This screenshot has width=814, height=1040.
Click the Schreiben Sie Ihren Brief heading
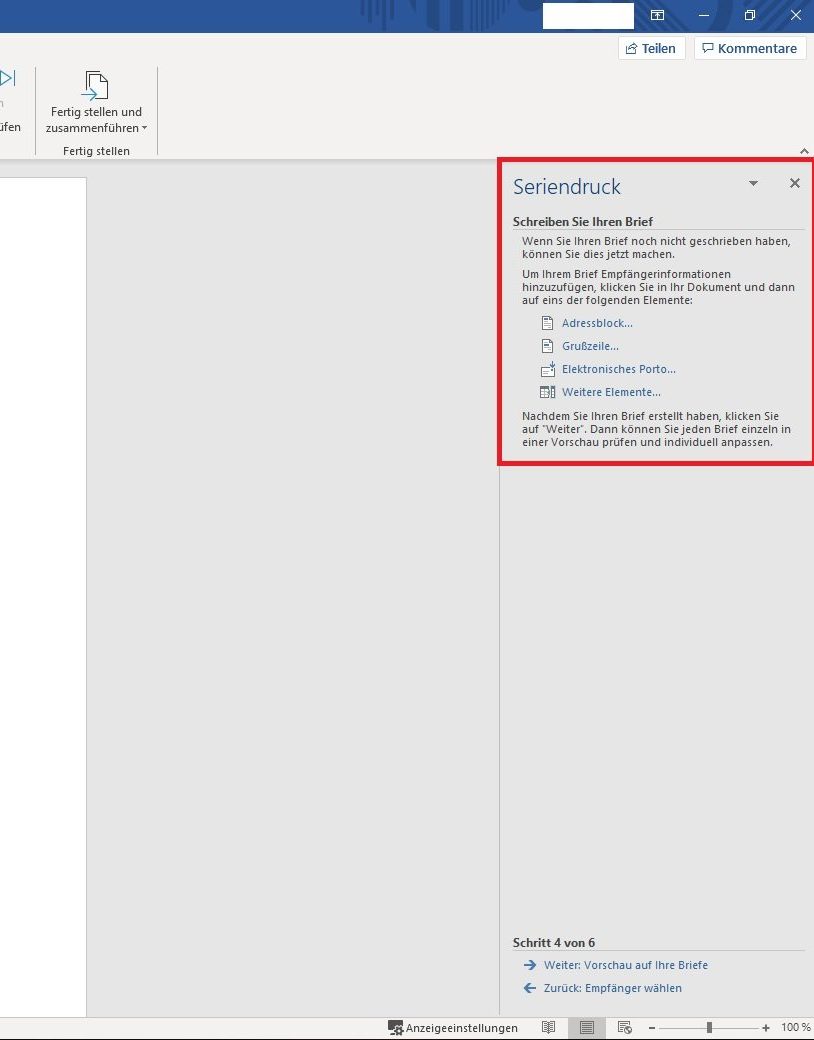pos(582,222)
